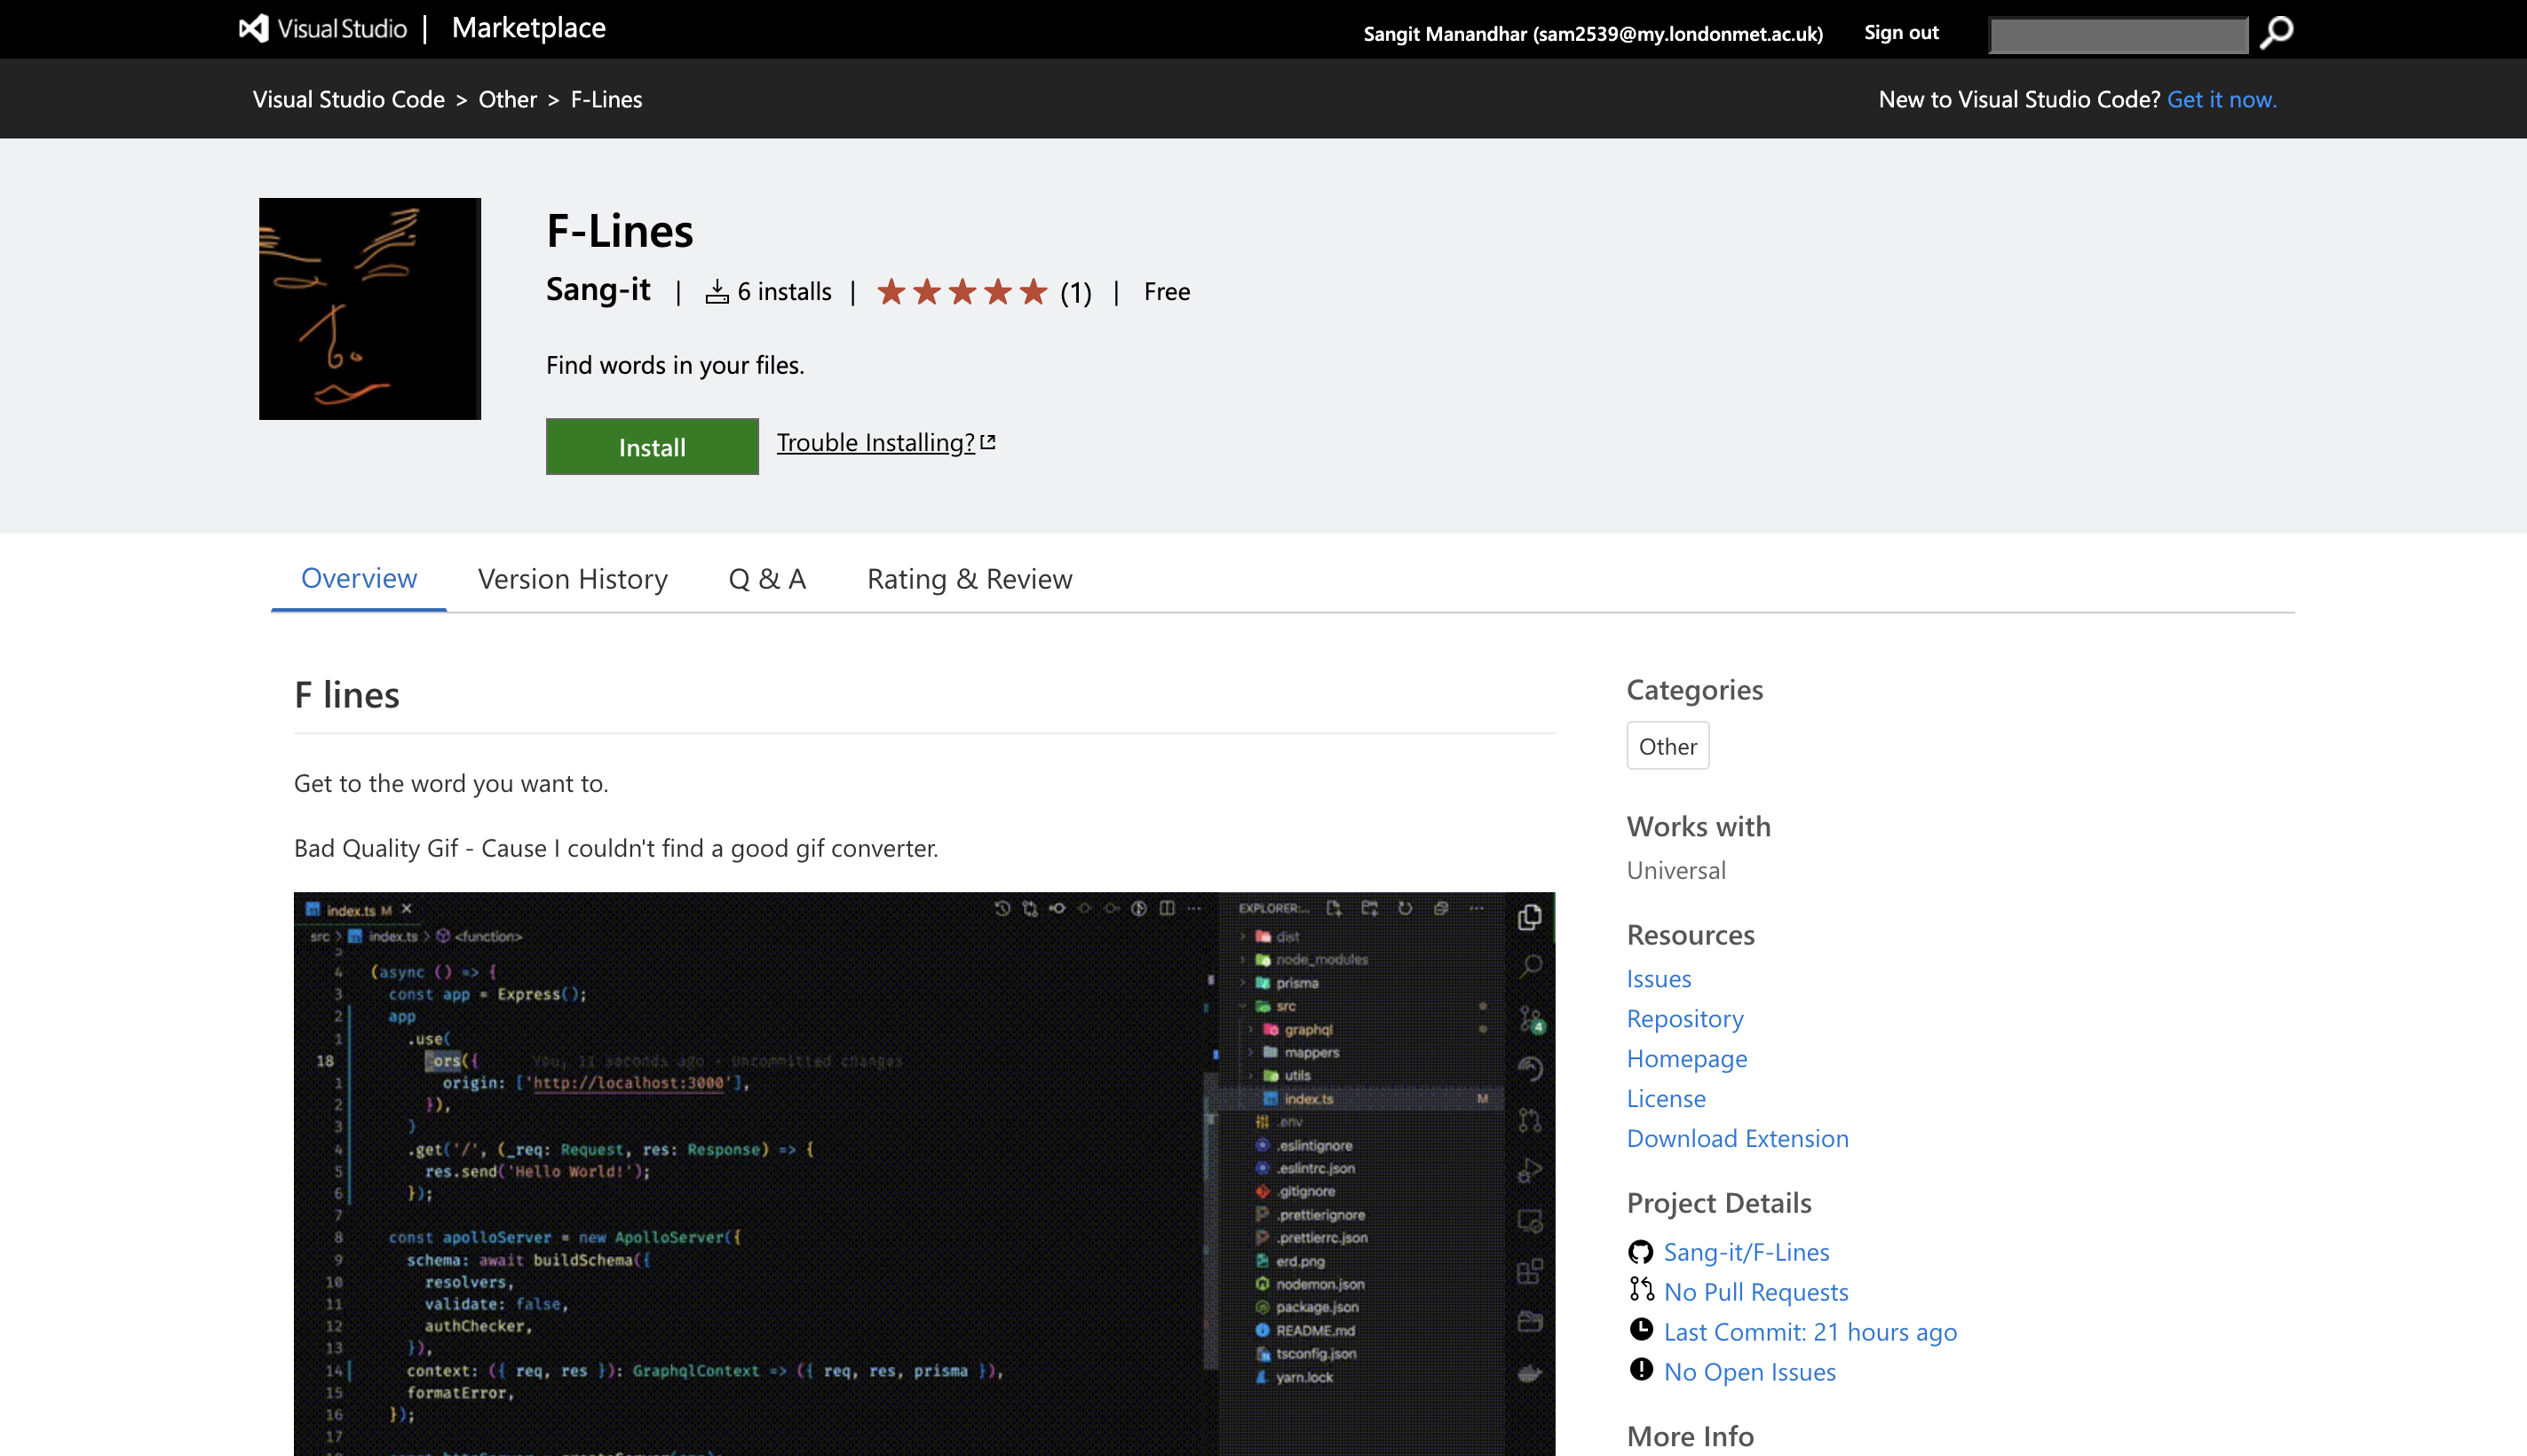The height and width of the screenshot is (1456, 2527).
Task: Click the signed-in user name Sangit Manandhar
Action: pos(1593,34)
